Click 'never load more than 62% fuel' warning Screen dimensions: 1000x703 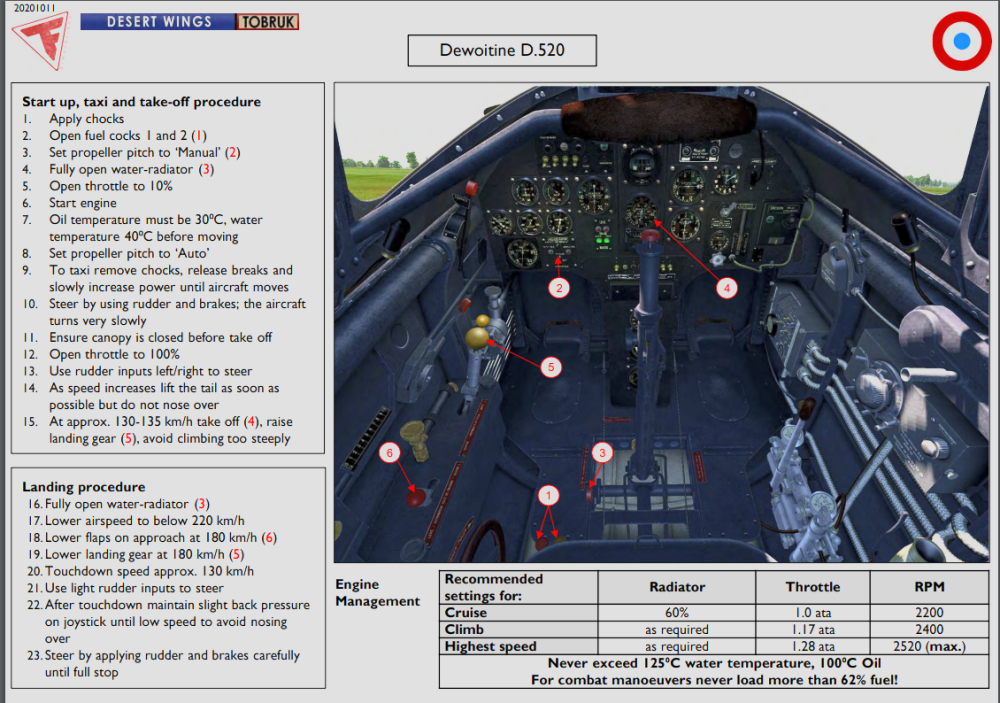714,679
